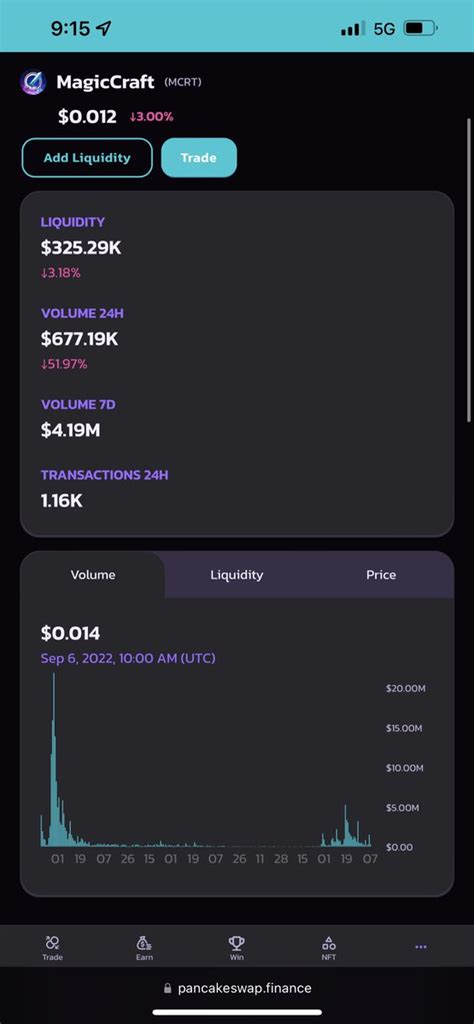Tap the battery icon in status bar

[x=421, y=29]
